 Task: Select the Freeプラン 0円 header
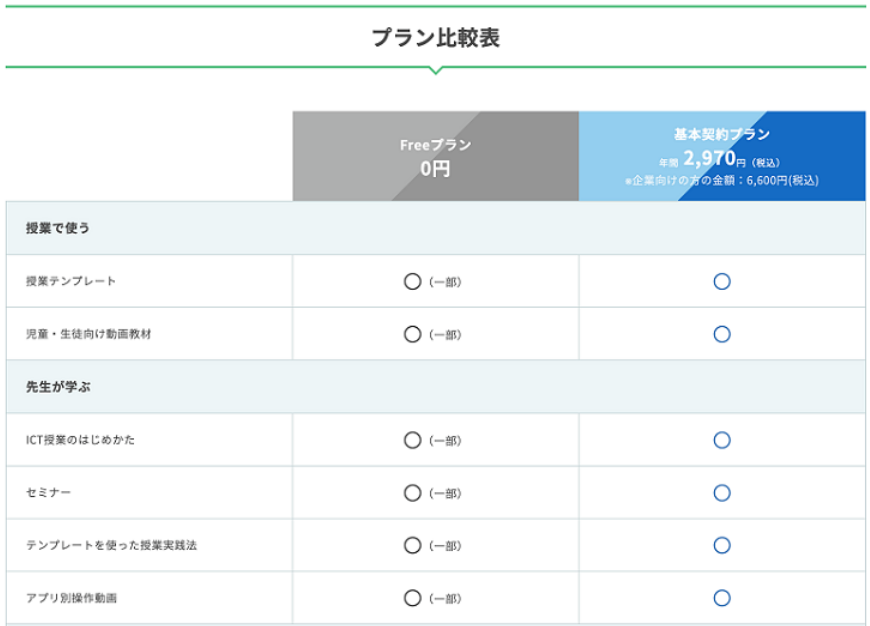pyautogui.click(x=435, y=157)
